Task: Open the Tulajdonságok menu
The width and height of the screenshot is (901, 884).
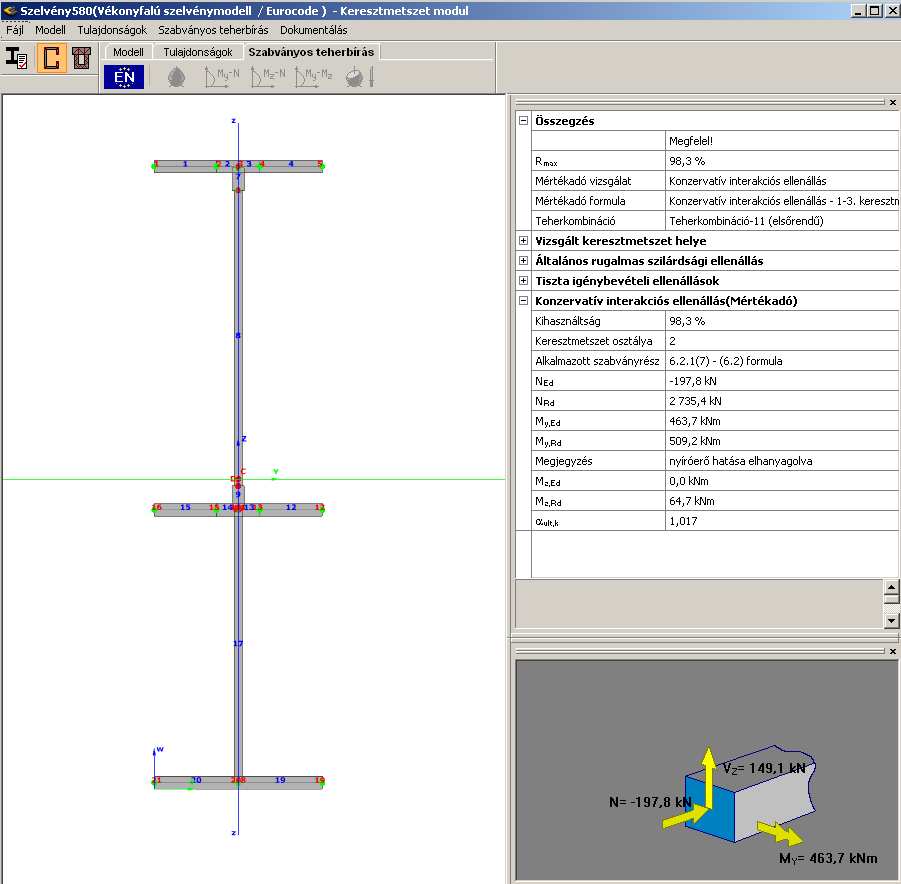Action: point(112,30)
